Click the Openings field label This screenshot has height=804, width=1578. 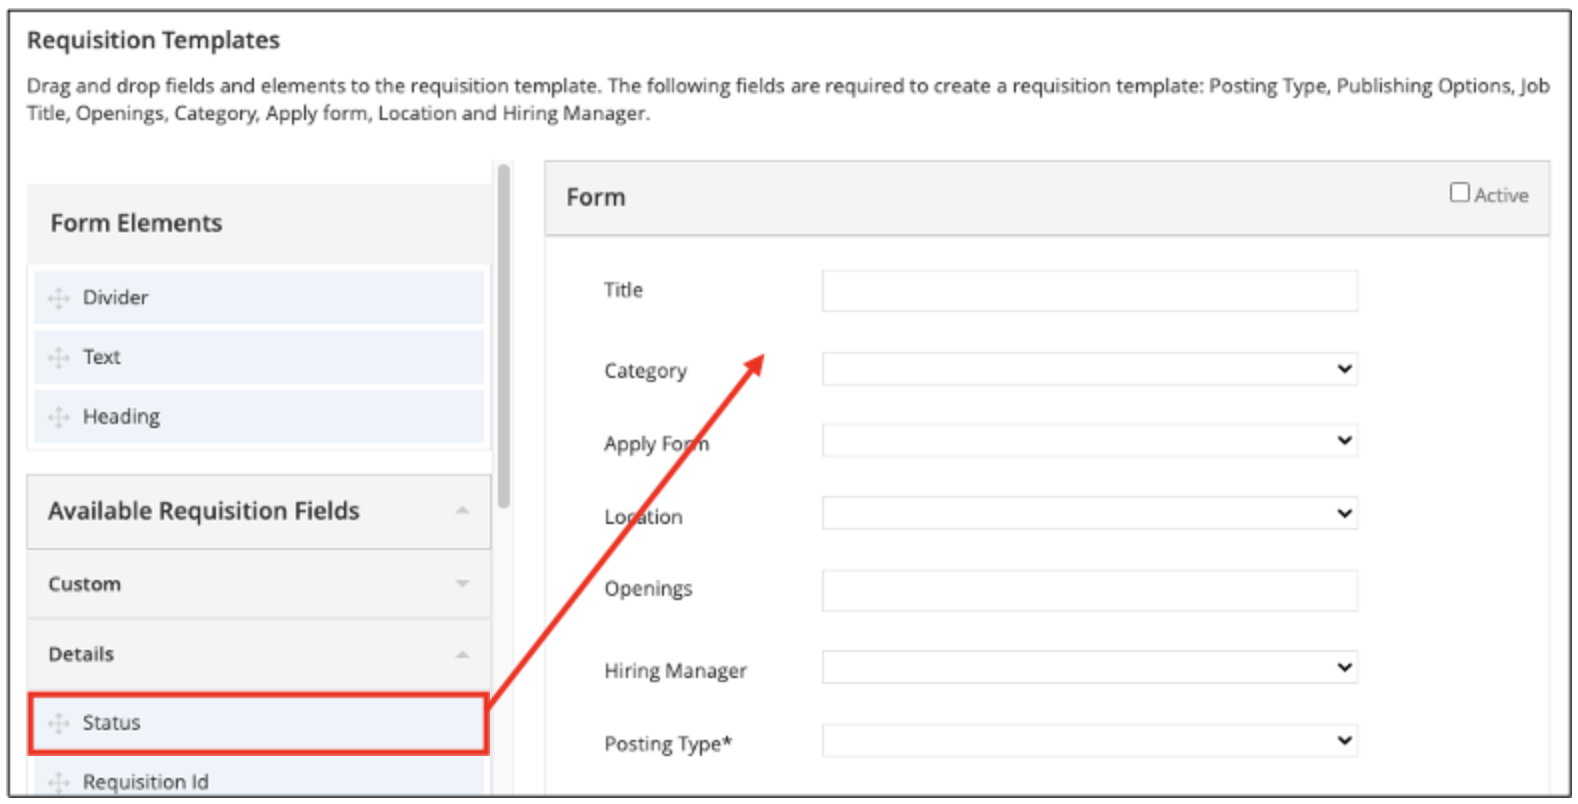click(648, 589)
